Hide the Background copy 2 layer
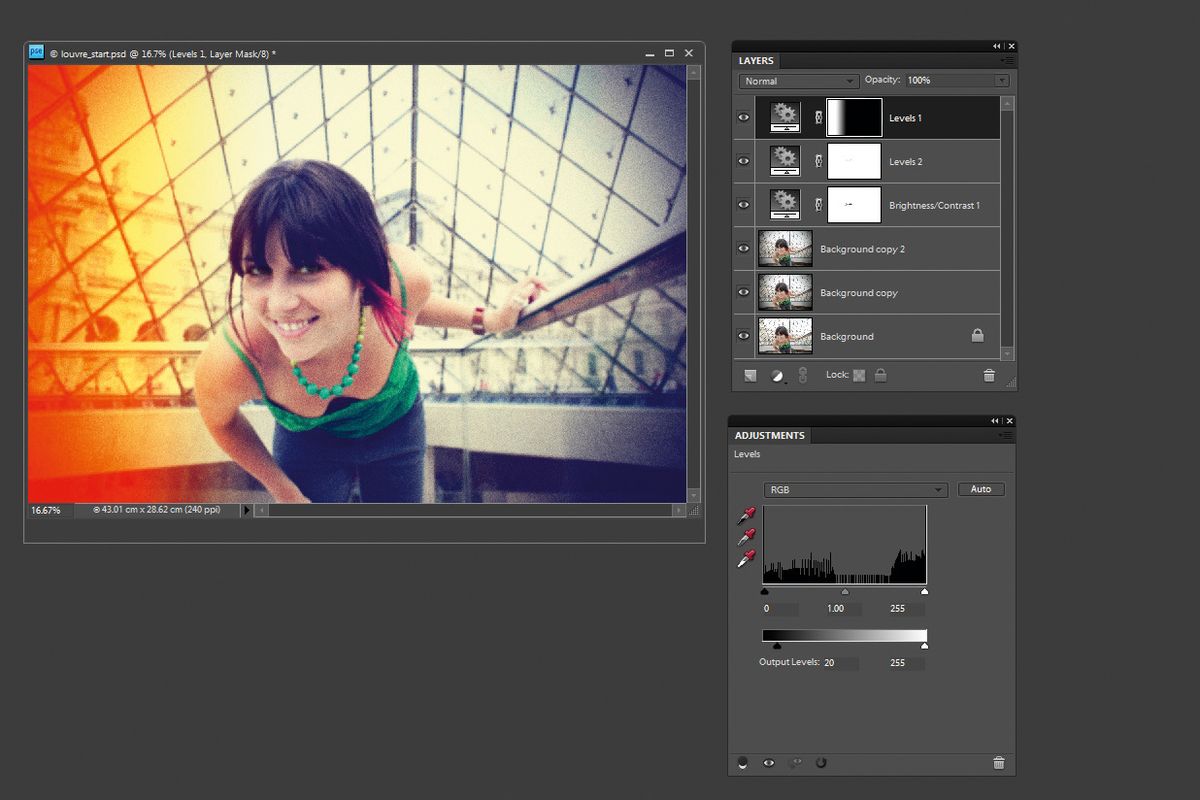The width and height of the screenshot is (1200, 800). point(743,248)
